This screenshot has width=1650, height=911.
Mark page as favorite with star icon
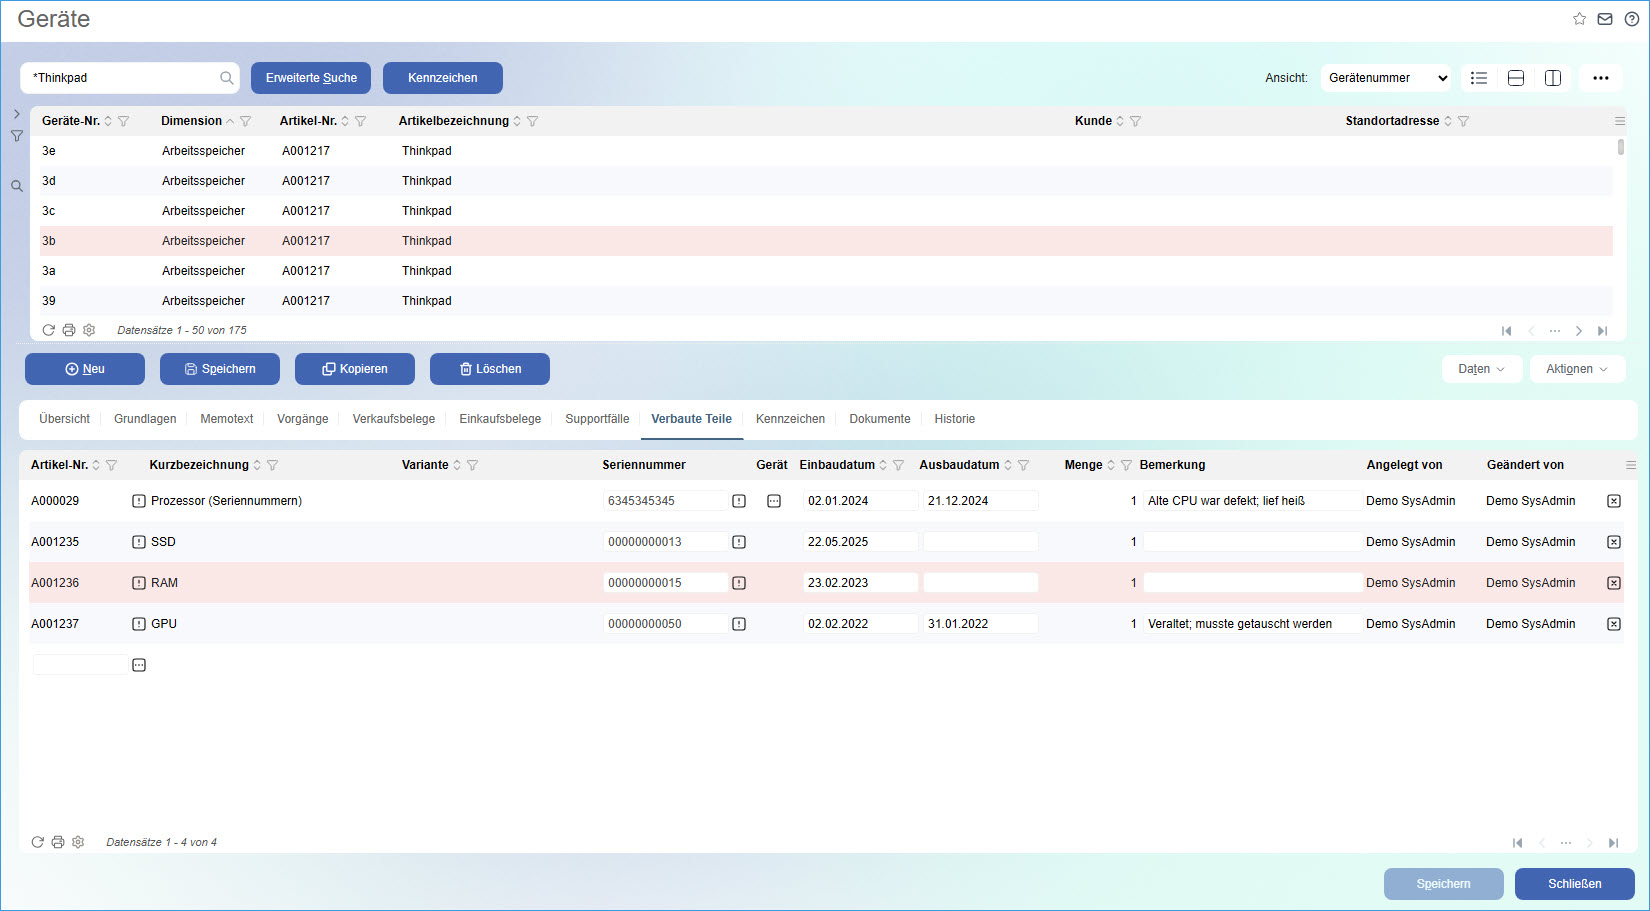[x=1579, y=19]
